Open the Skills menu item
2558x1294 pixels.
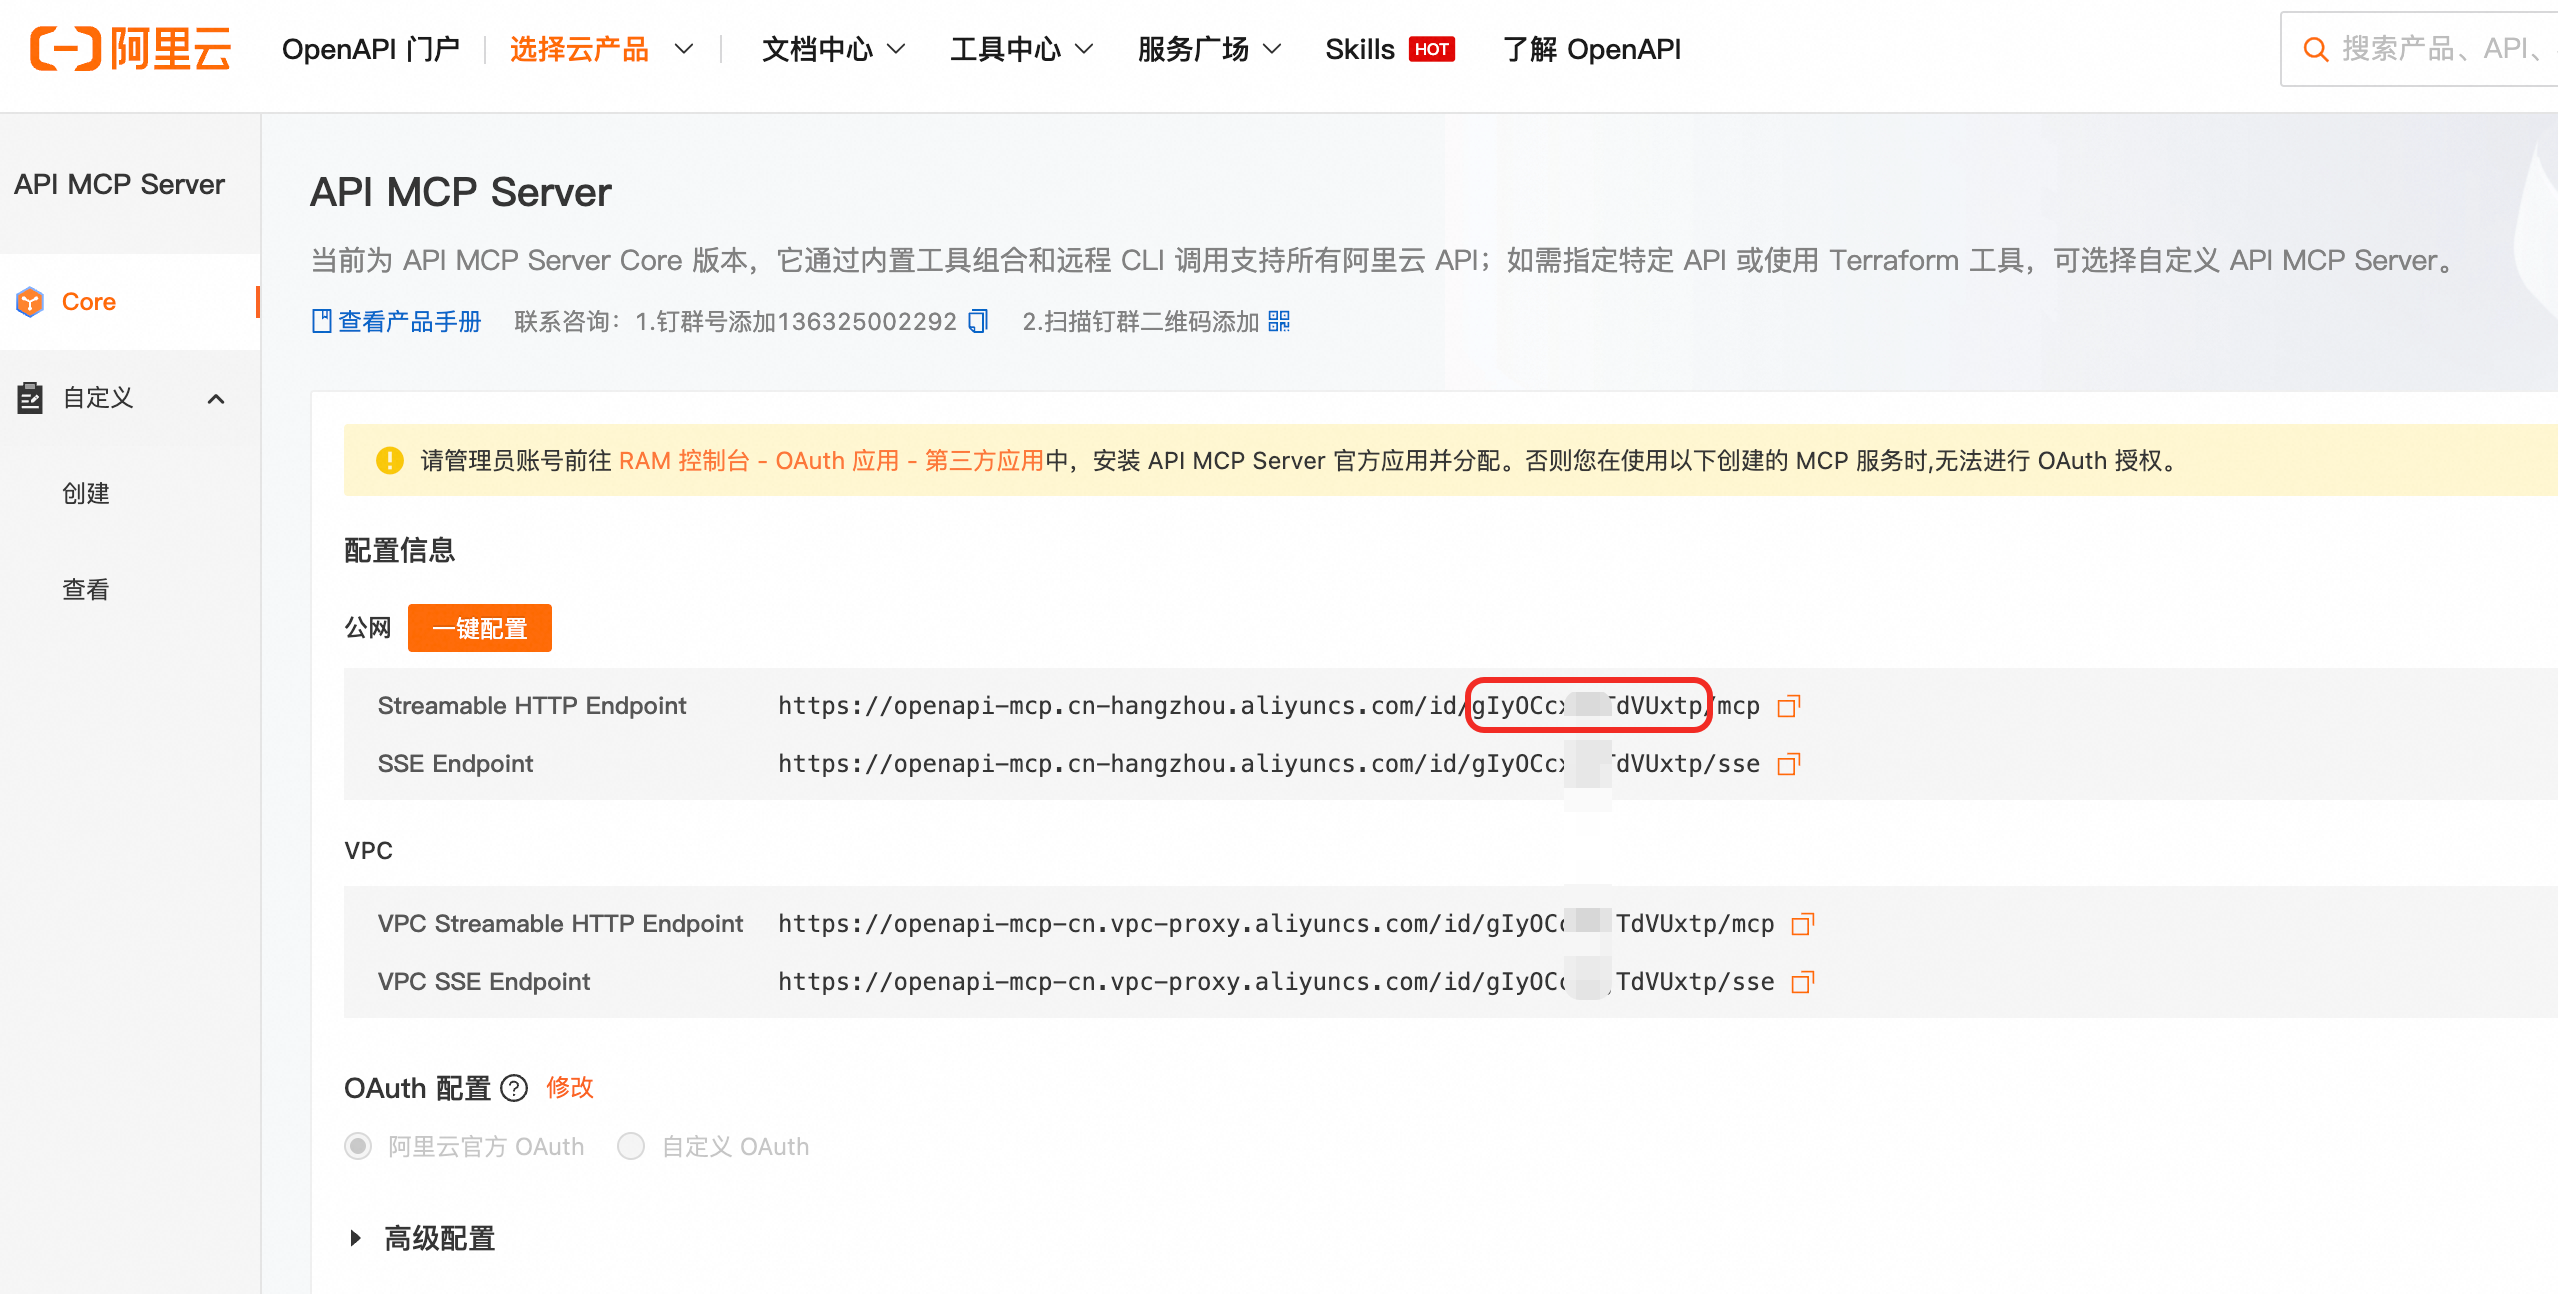click(1359, 49)
